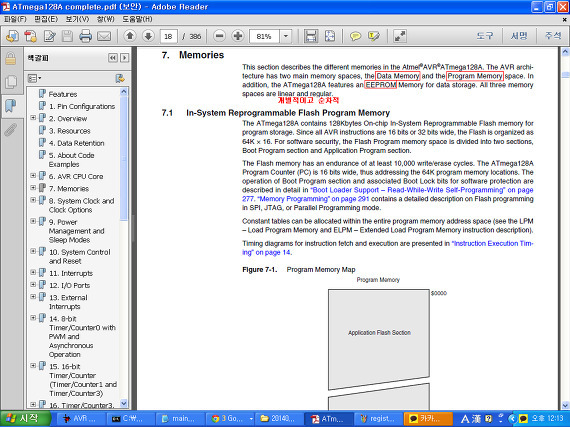Switch to read mode expand icon
570x427 pixels.
400,36
